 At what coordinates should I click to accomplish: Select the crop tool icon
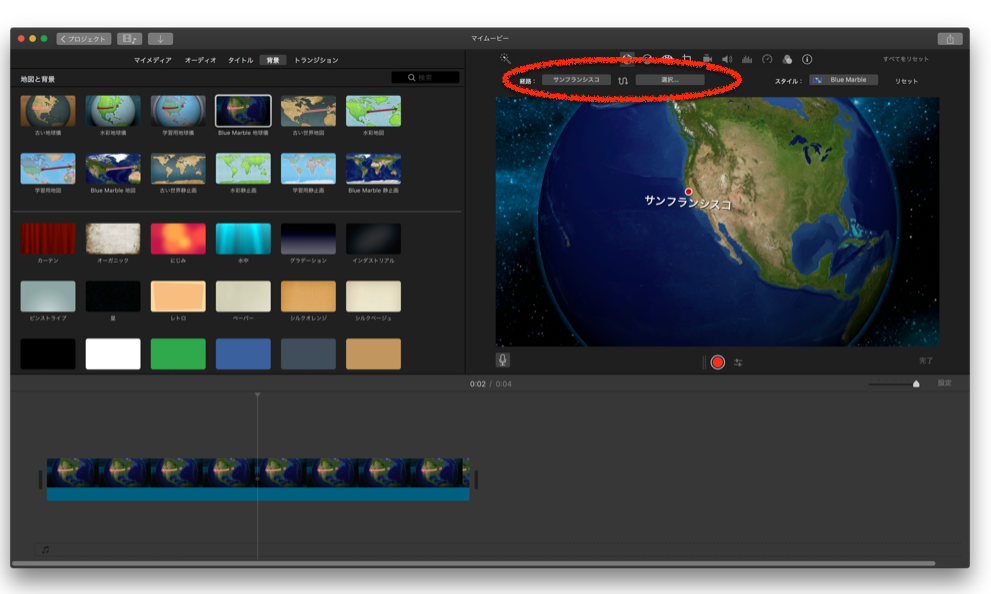pos(687,59)
